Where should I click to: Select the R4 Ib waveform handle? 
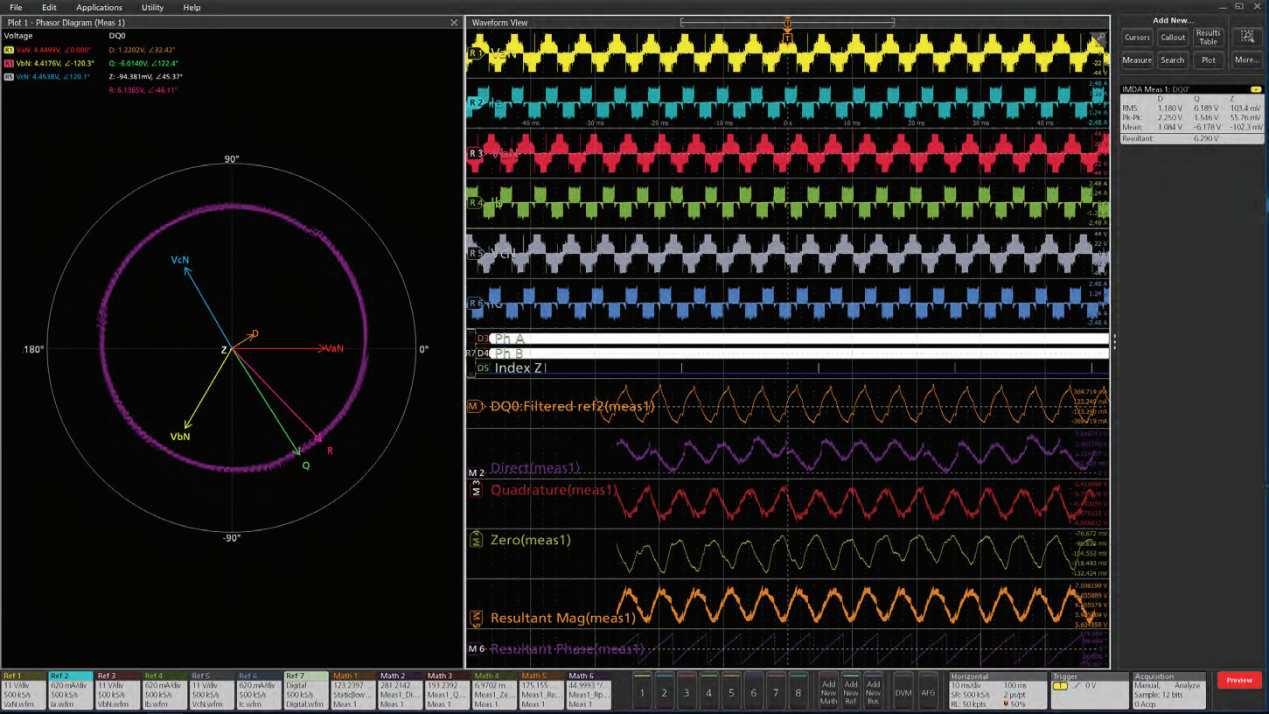pos(476,203)
